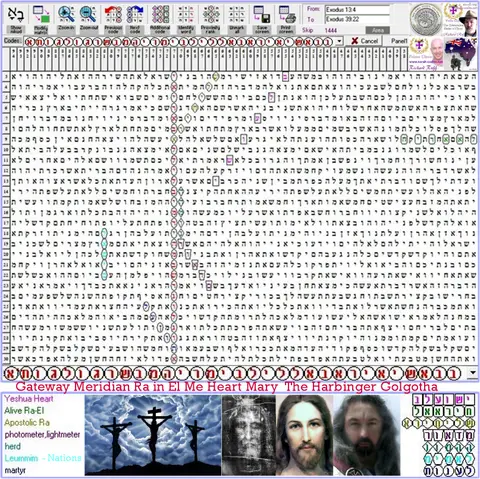Click the Australian flag image
Image resolution: width=480 pixels, height=479 pixels.
(461, 53)
